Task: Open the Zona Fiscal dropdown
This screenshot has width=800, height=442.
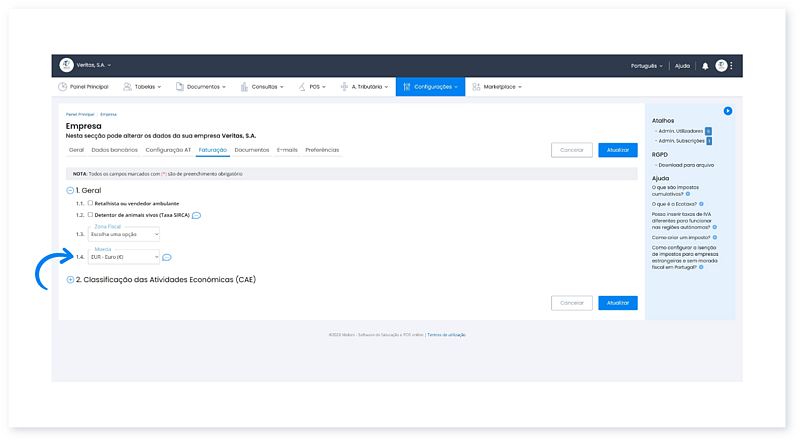Action: pyautogui.click(x=124, y=234)
